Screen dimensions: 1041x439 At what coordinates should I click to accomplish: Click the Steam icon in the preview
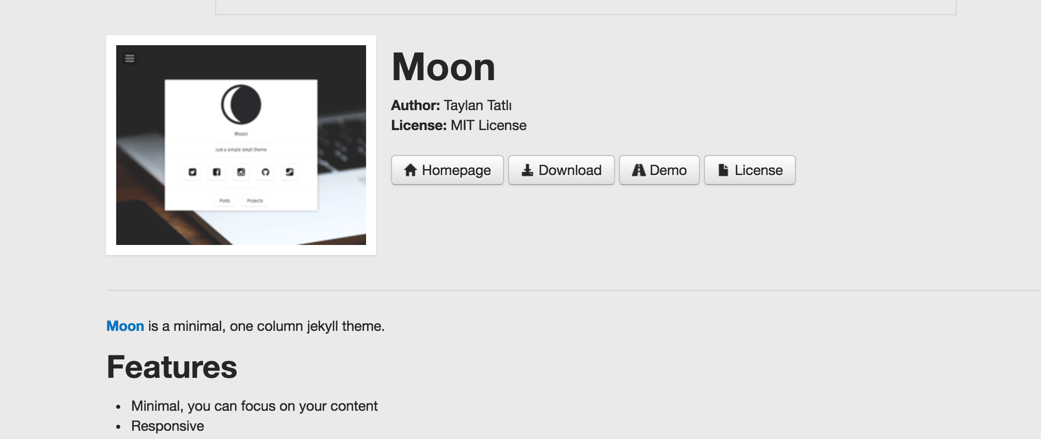coord(289,172)
